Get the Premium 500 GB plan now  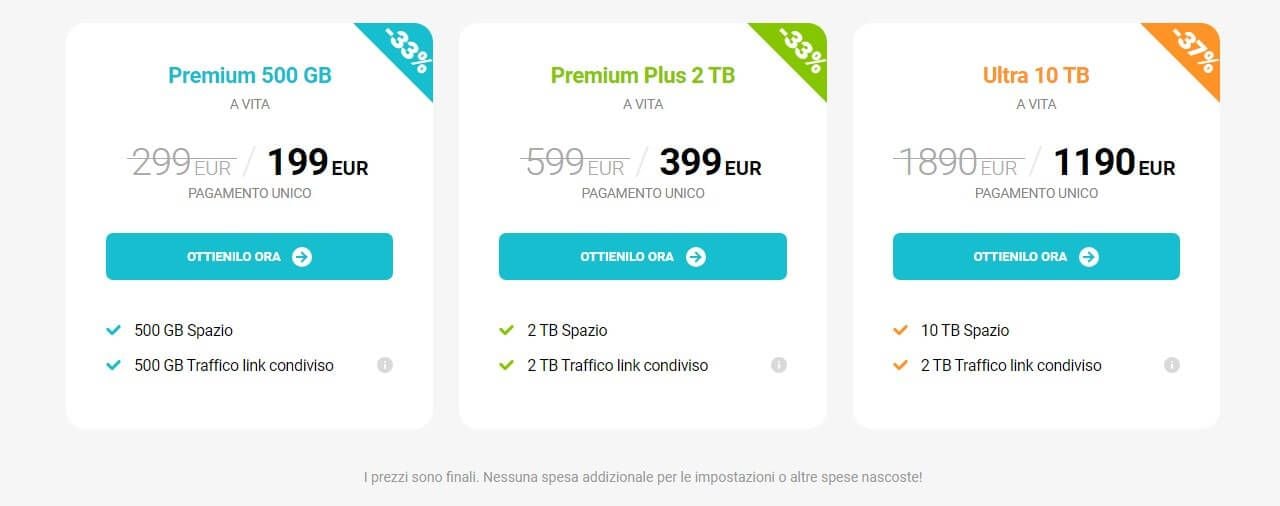click(249, 257)
